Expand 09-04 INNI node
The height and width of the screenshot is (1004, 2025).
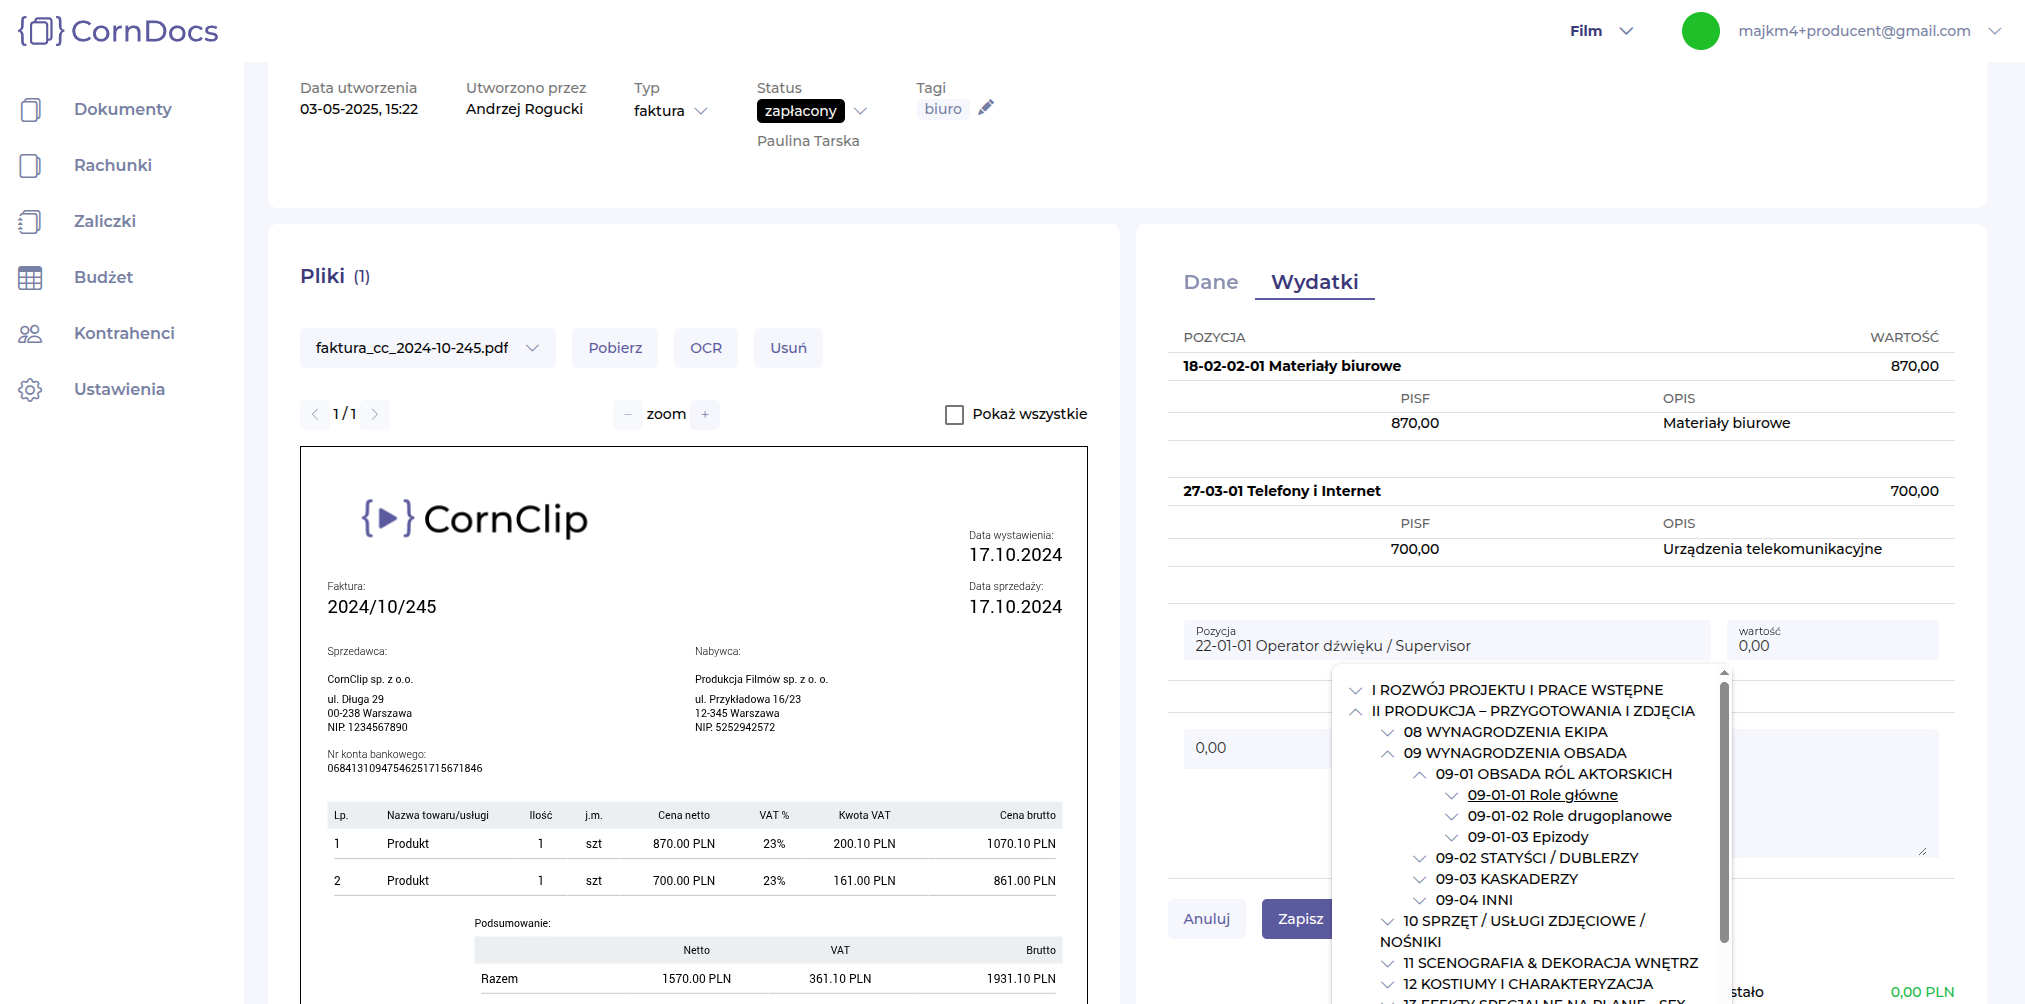(x=1419, y=900)
